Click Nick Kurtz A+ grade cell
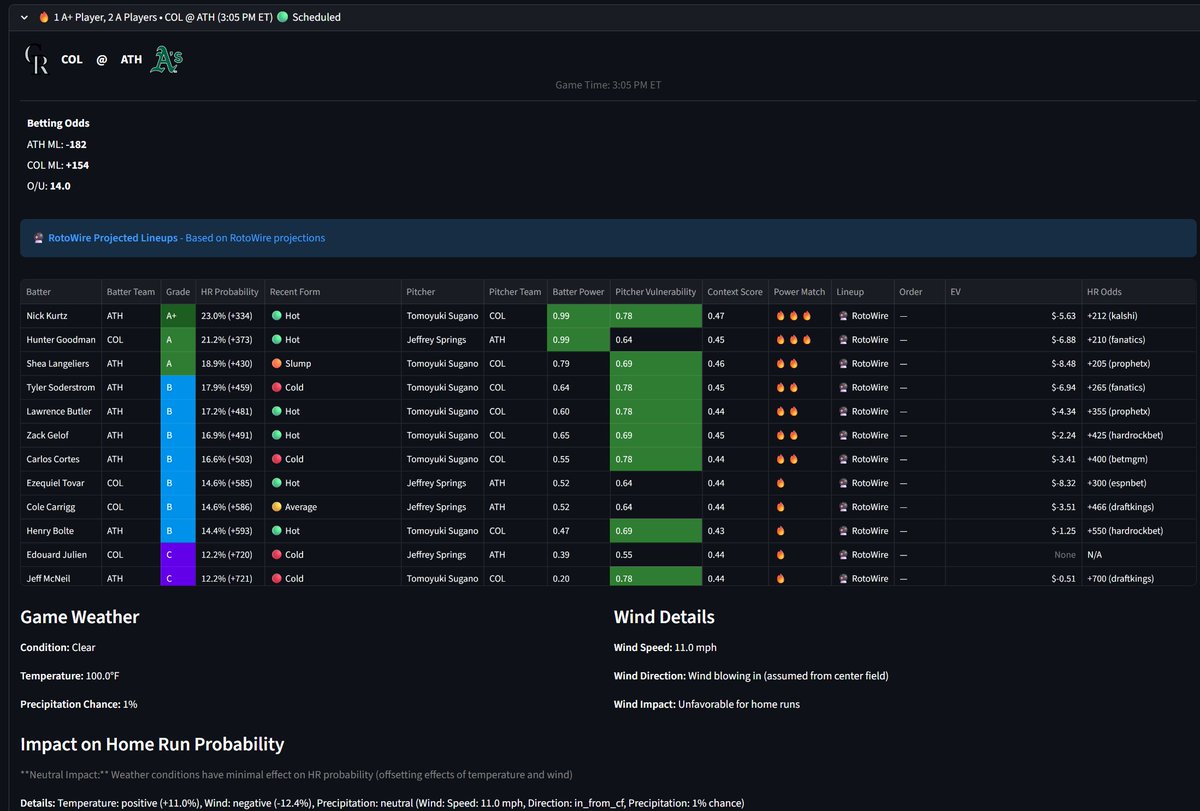Viewport: 1200px width, 811px height. (178, 315)
